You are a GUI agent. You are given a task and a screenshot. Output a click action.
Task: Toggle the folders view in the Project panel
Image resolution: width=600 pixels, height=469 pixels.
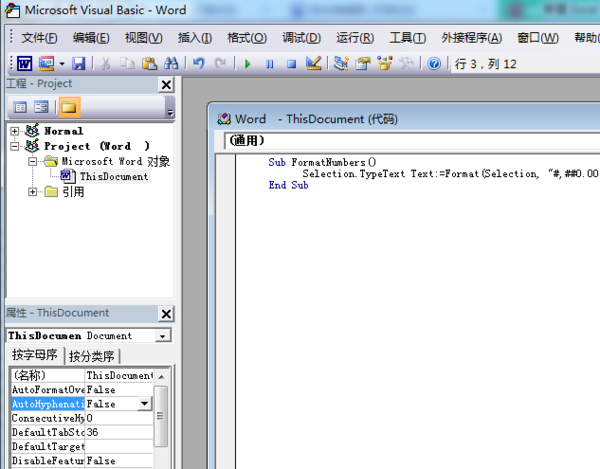69,107
